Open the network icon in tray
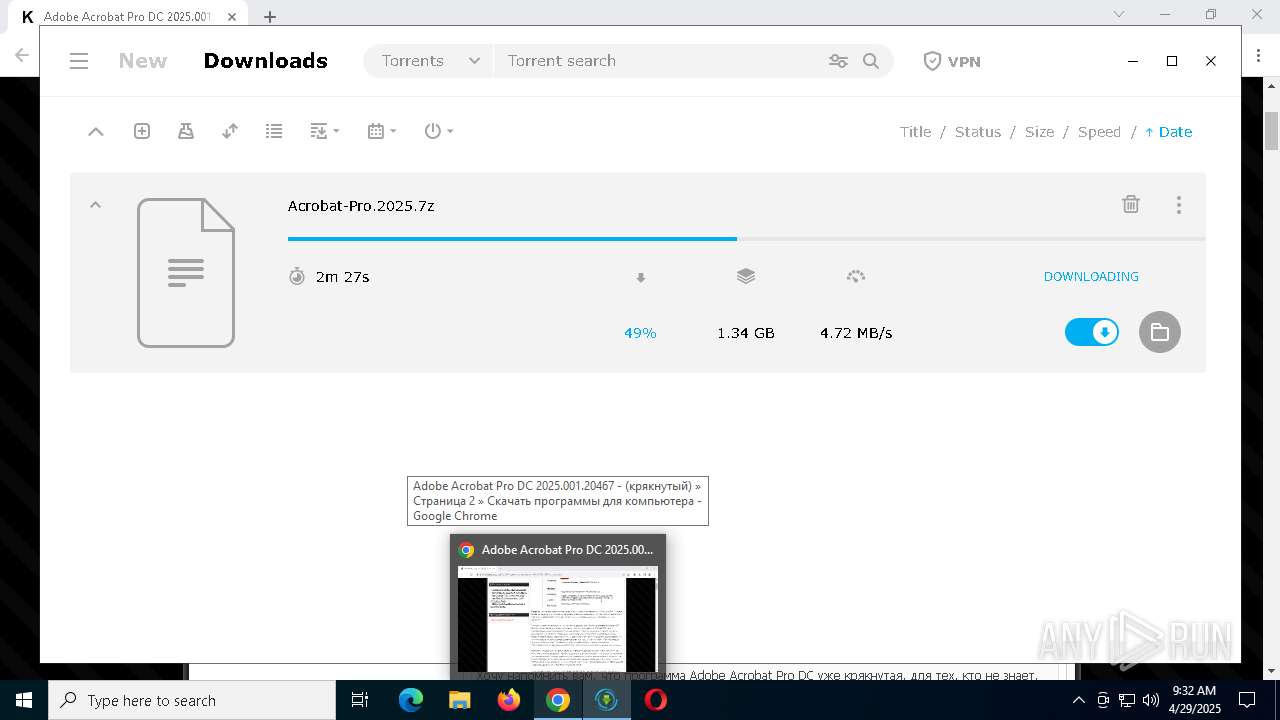Viewport: 1280px width, 720px height. pyautogui.click(x=1127, y=700)
